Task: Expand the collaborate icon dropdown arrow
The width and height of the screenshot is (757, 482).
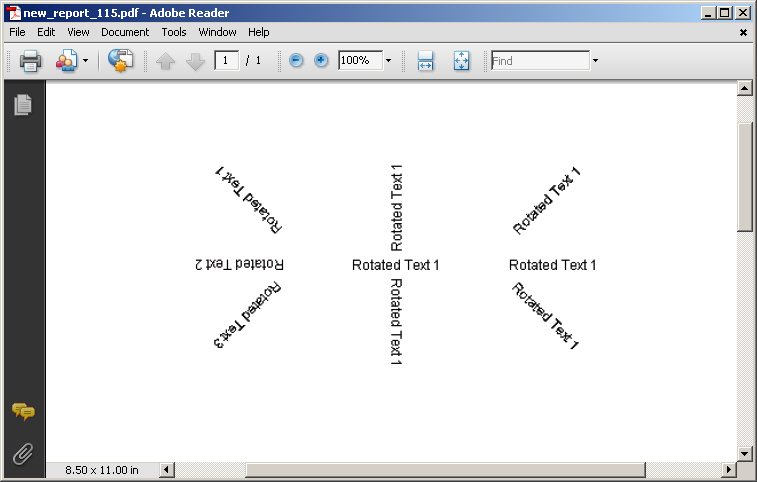Action: (85, 60)
